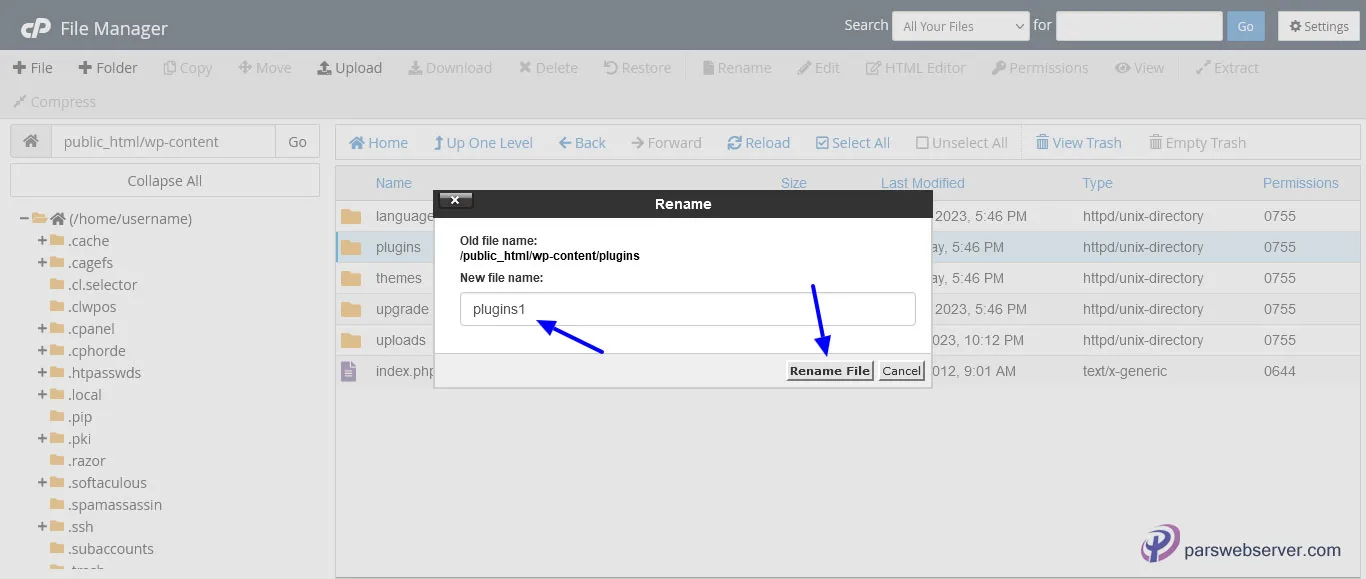Expand the .cache folder in tree
The width and height of the screenshot is (1366, 579).
tap(42, 241)
